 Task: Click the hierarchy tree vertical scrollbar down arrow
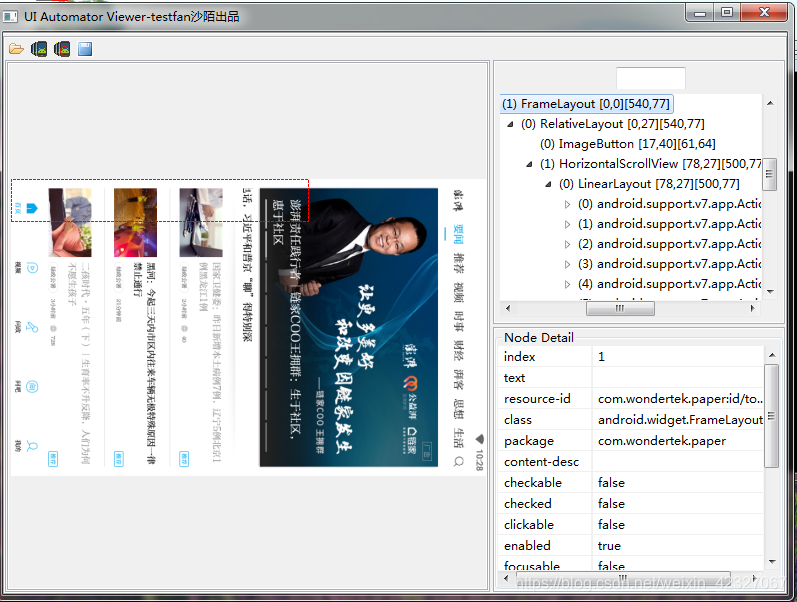click(770, 292)
